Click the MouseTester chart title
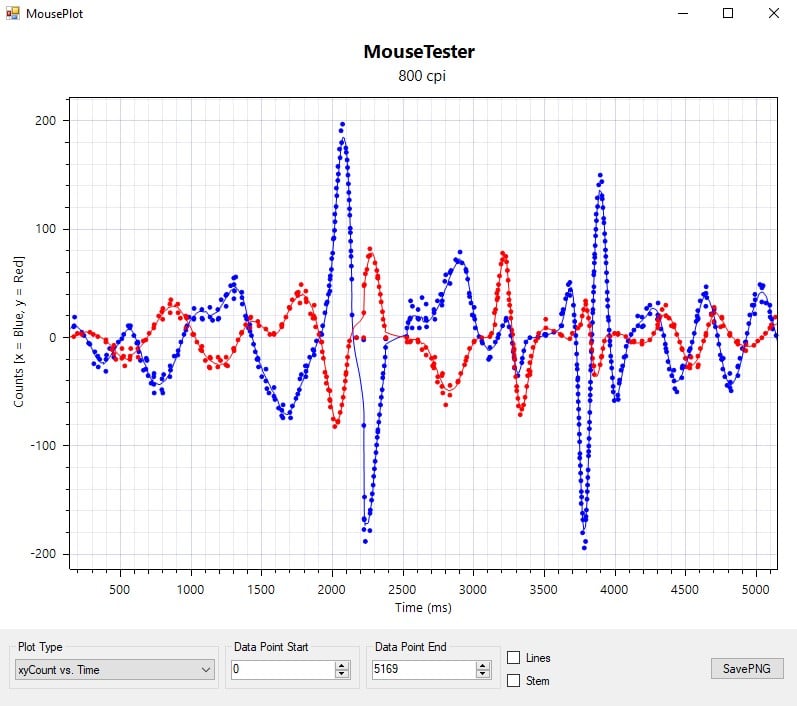797x706 pixels. (419, 51)
